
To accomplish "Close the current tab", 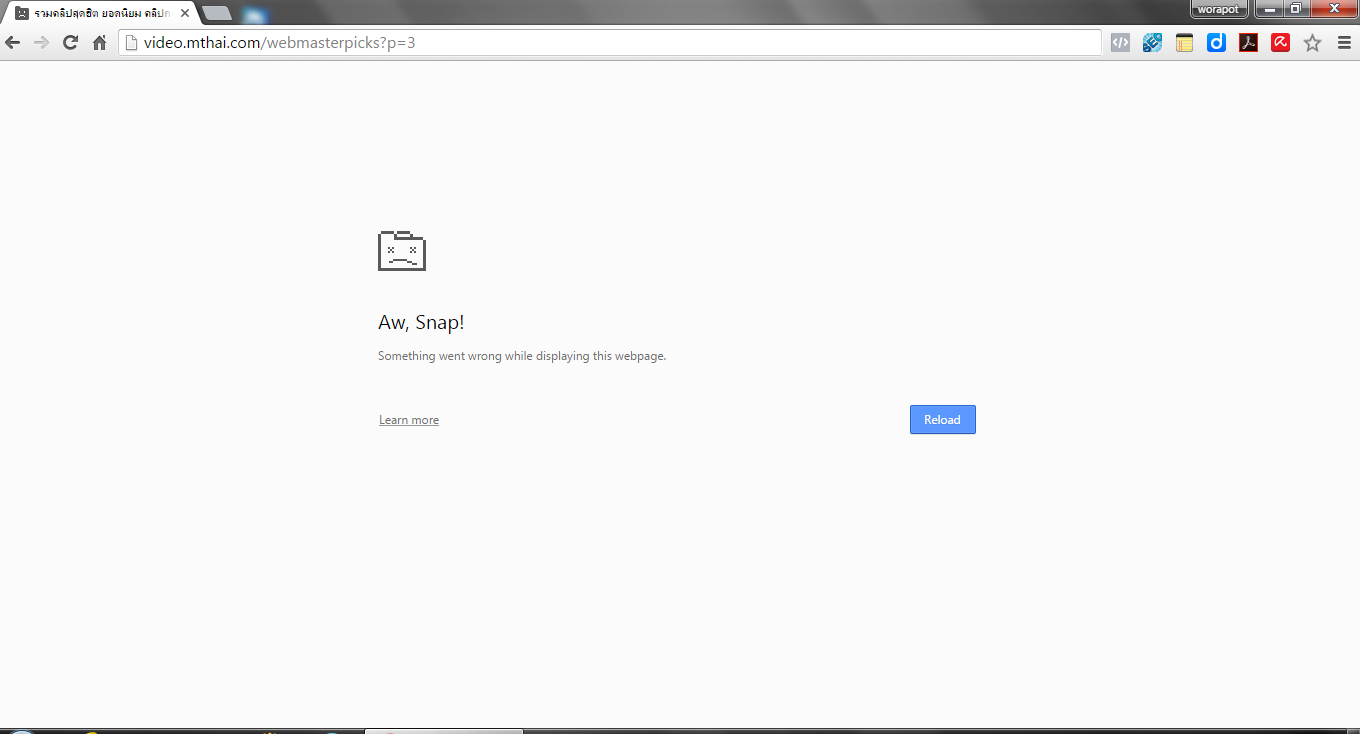I will (184, 13).
